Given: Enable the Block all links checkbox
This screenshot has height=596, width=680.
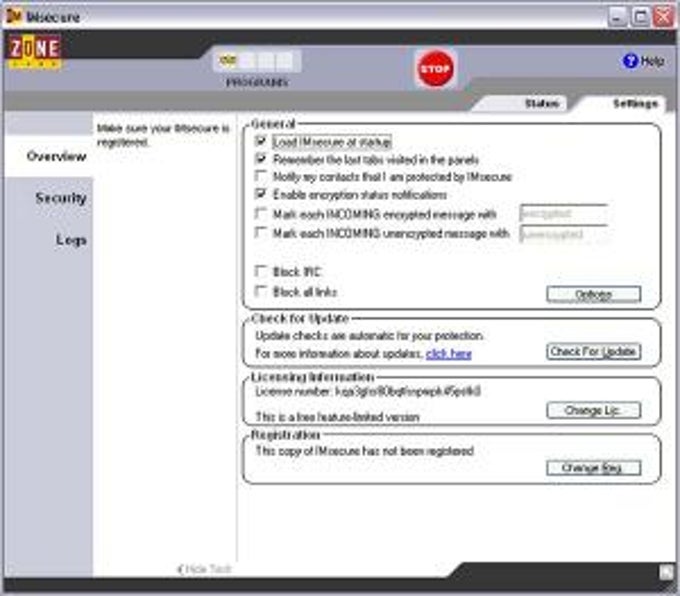Looking at the screenshot, I should pos(261,291).
